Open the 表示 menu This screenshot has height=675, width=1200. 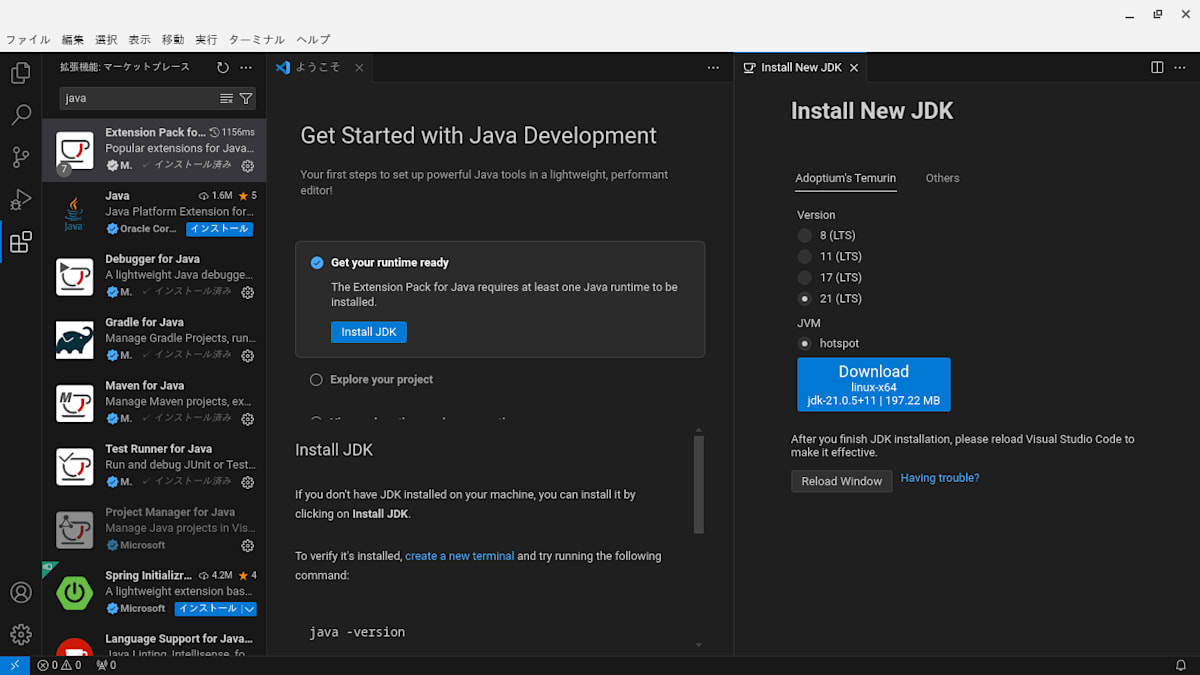pyautogui.click(x=139, y=40)
